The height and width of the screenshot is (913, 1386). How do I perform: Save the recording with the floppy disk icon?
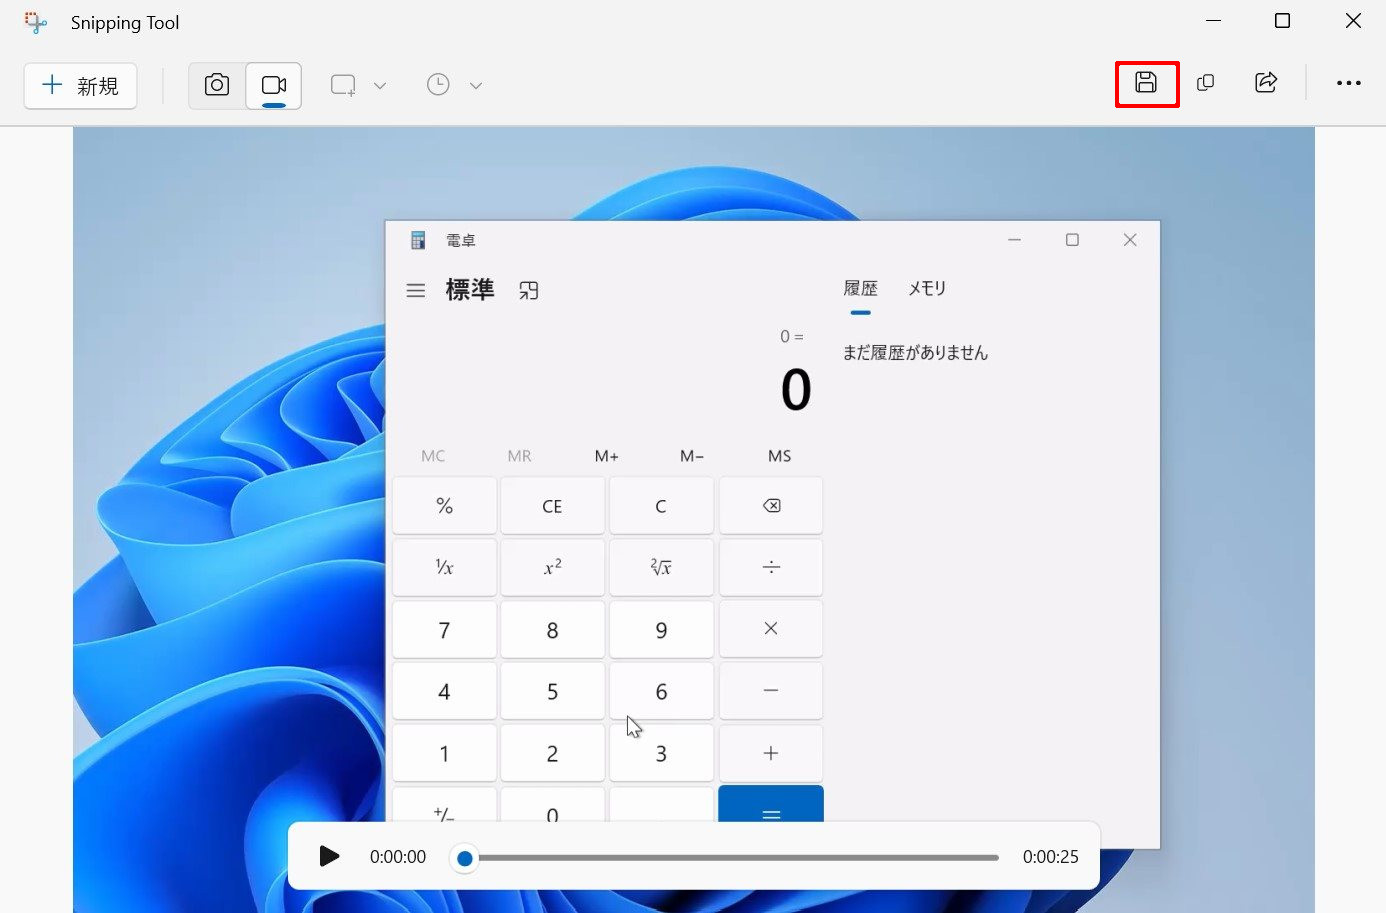[x=1146, y=83]
